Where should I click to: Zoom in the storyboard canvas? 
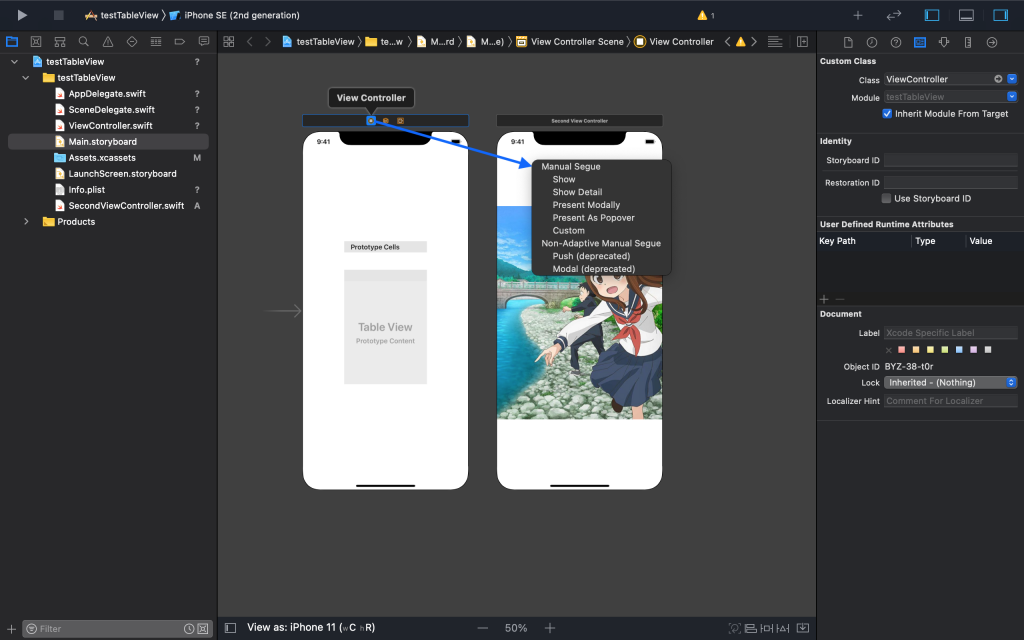pos(550,628)
